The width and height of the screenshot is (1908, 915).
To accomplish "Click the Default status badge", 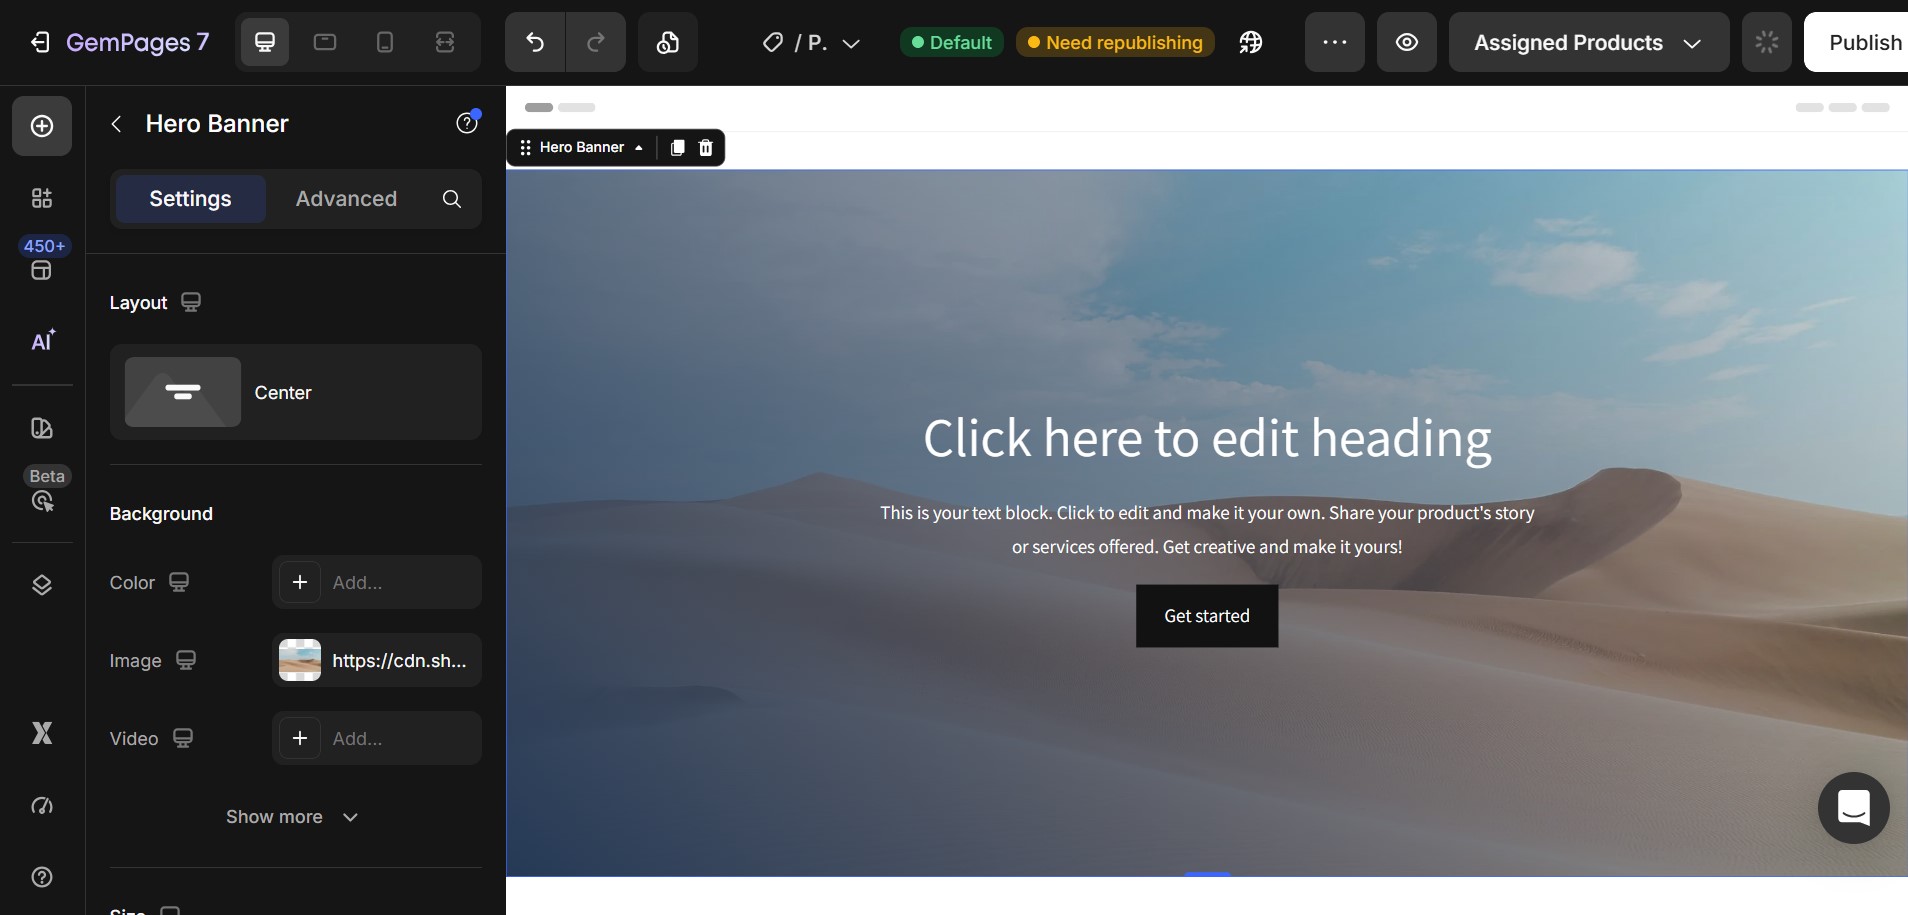I will click(x=951, y=42).
